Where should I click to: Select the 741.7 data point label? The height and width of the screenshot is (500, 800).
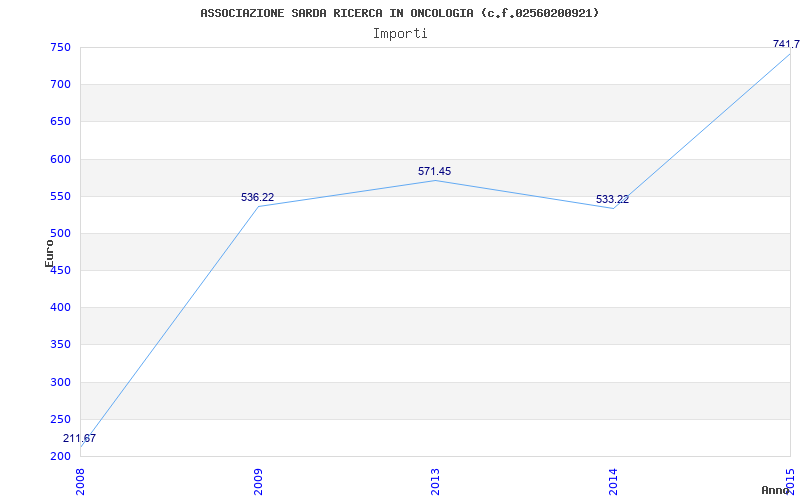[786, 44]
